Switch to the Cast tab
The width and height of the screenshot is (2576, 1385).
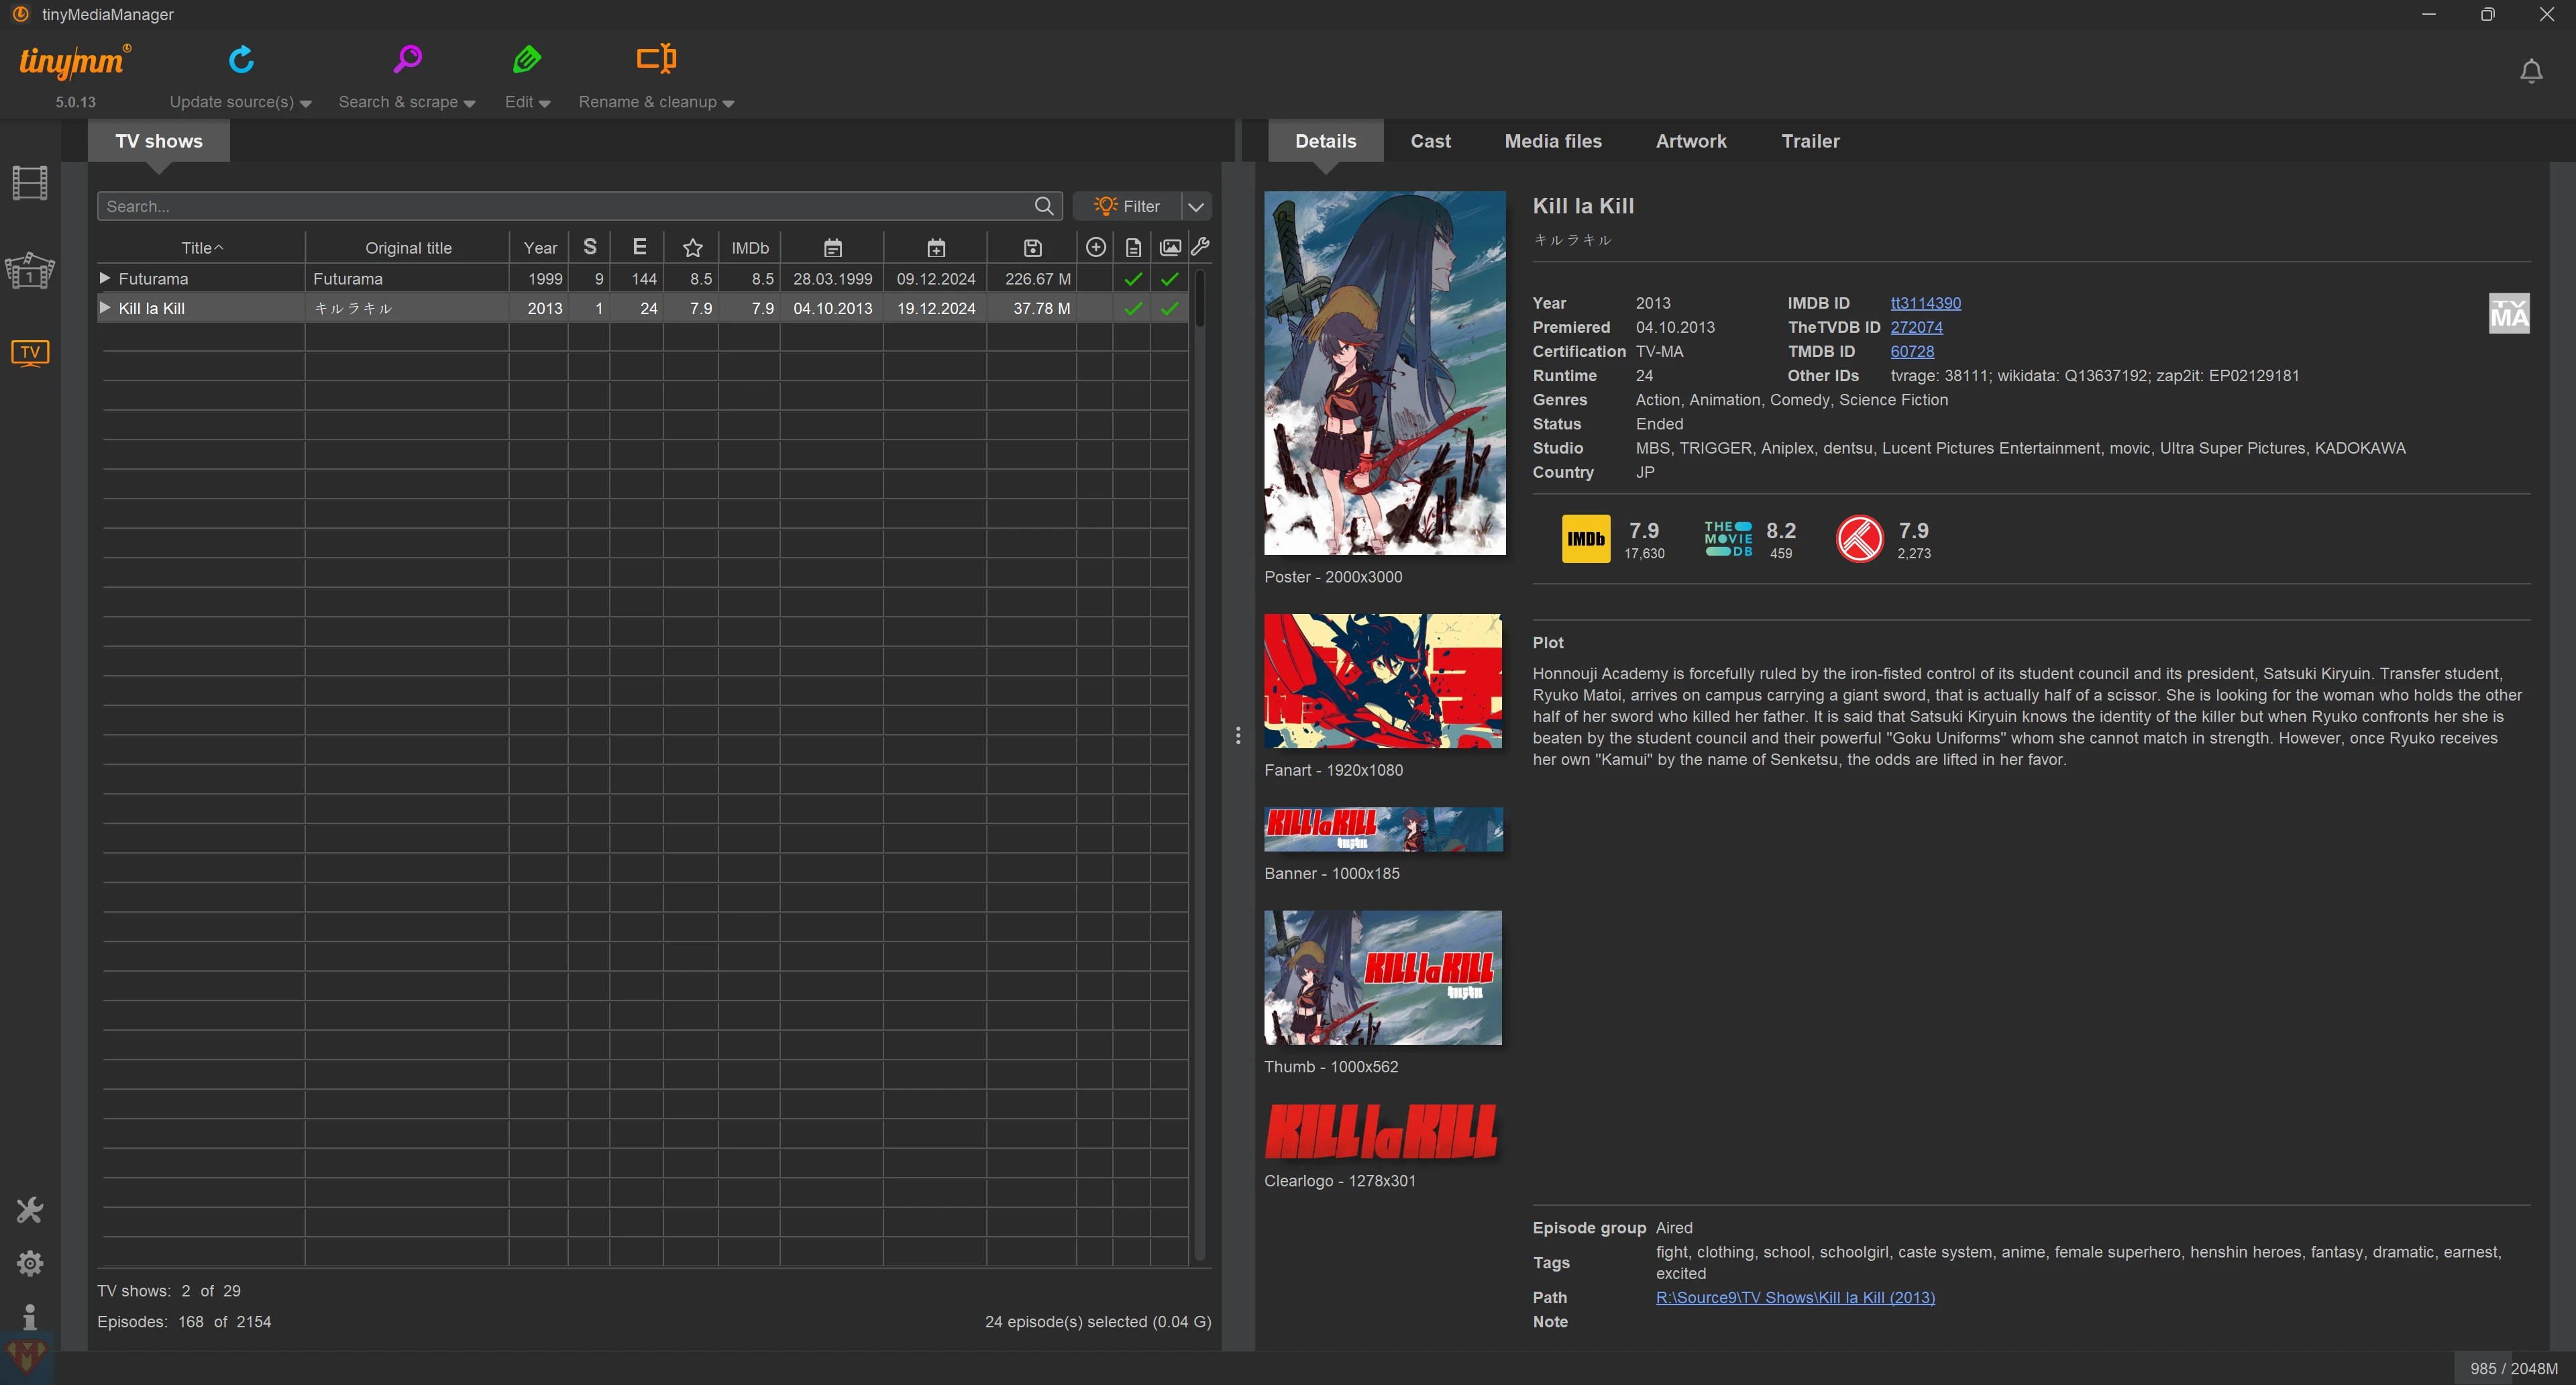(1430, 141)
